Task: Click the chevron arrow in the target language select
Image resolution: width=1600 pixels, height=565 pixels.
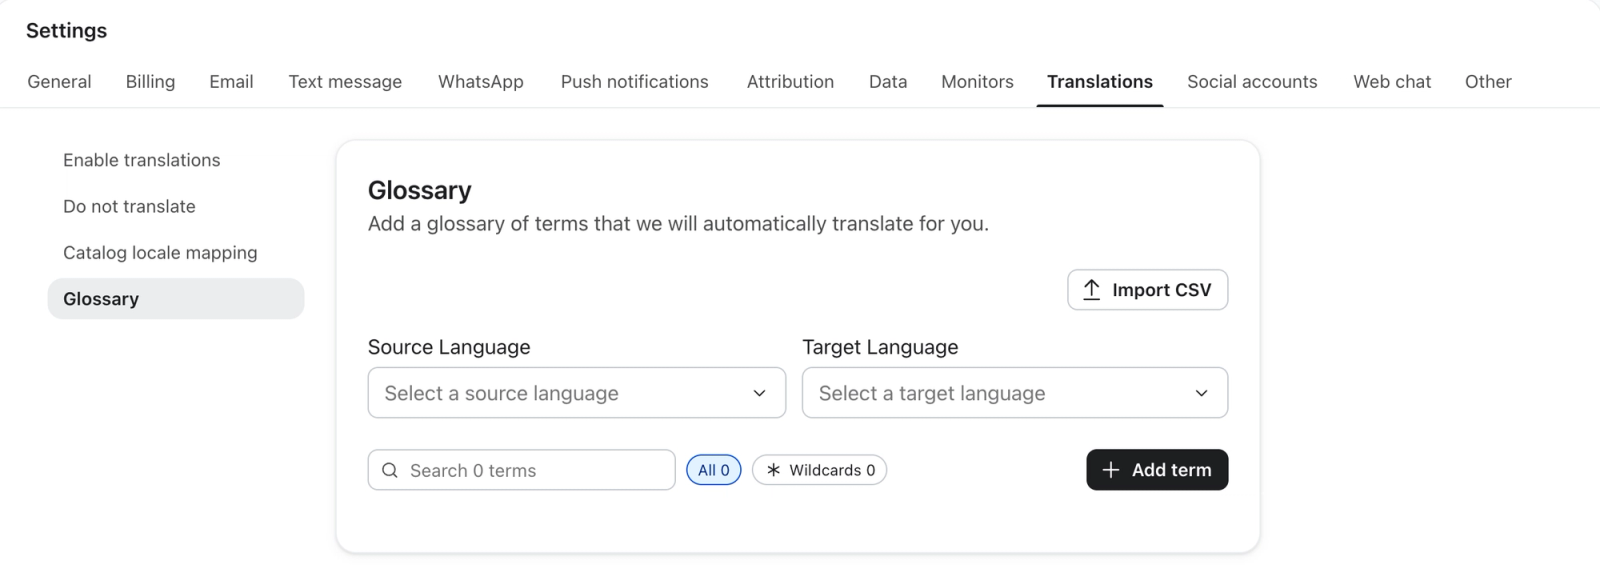Action: [1202, 394]
